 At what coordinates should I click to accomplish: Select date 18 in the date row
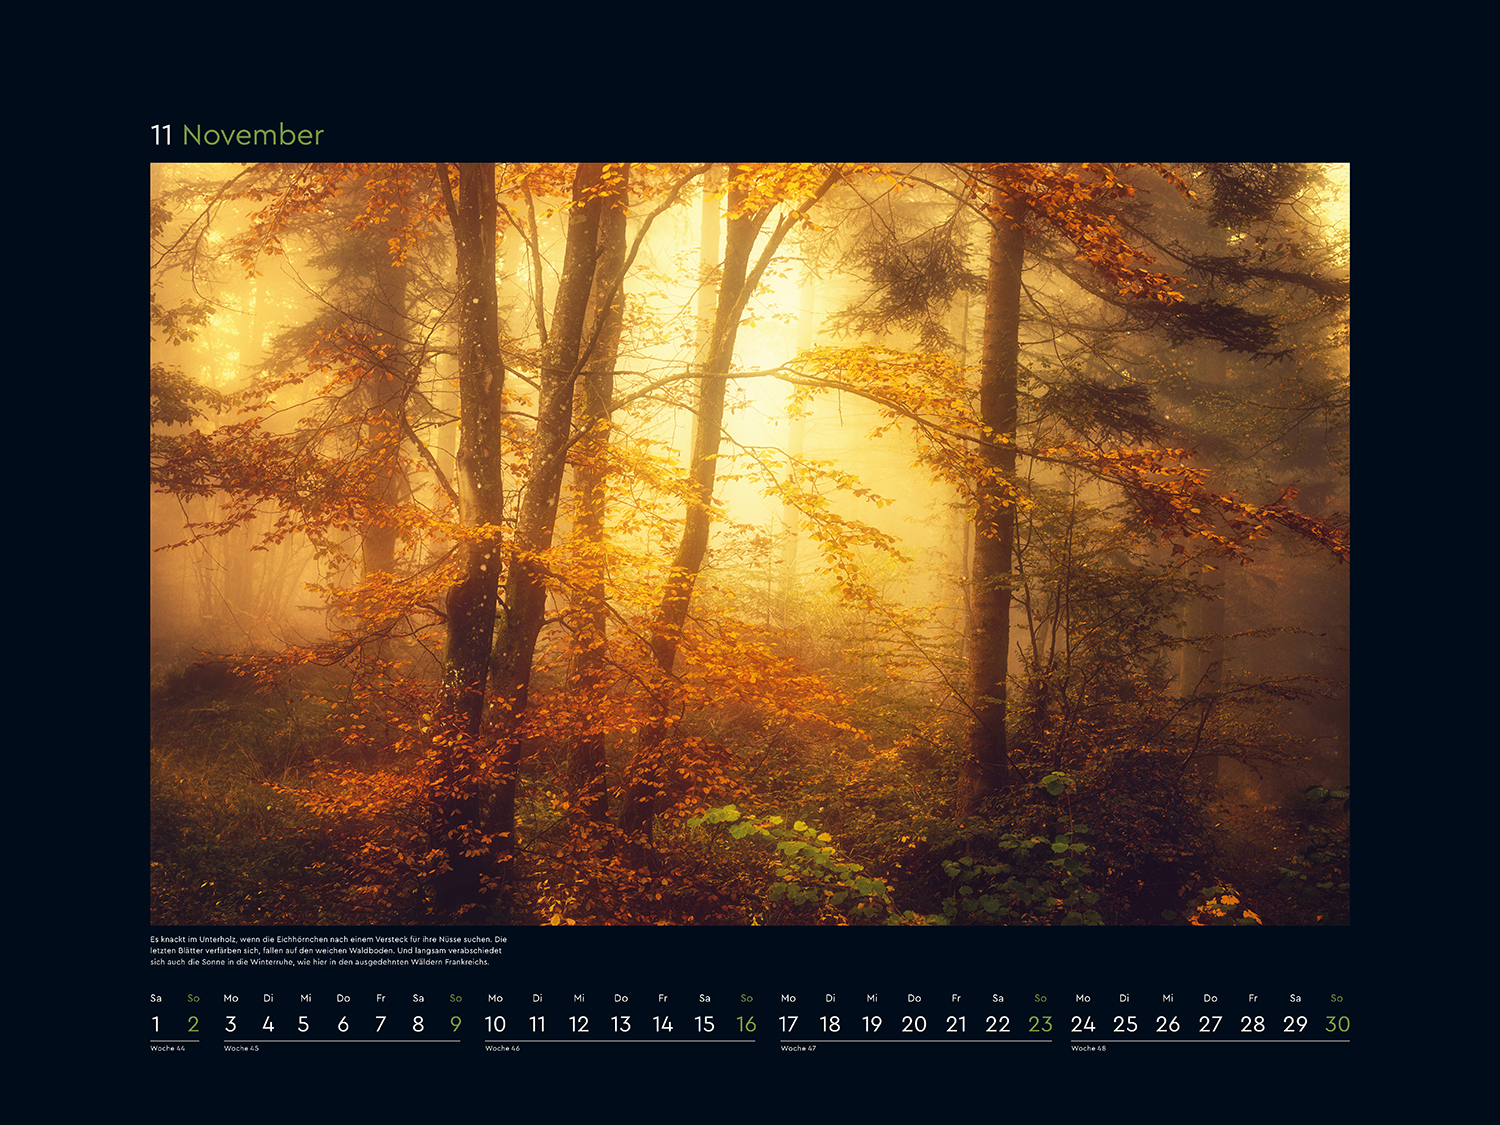pyautogui.click(x=830, y=1024)
